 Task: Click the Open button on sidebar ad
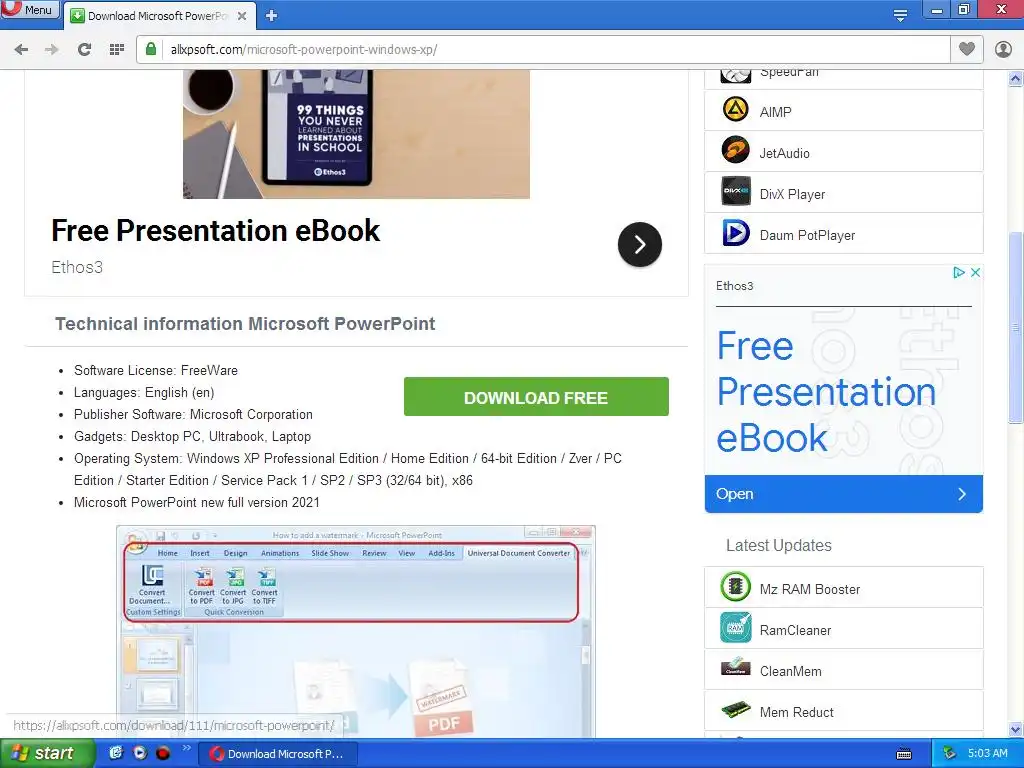(844, 494)
